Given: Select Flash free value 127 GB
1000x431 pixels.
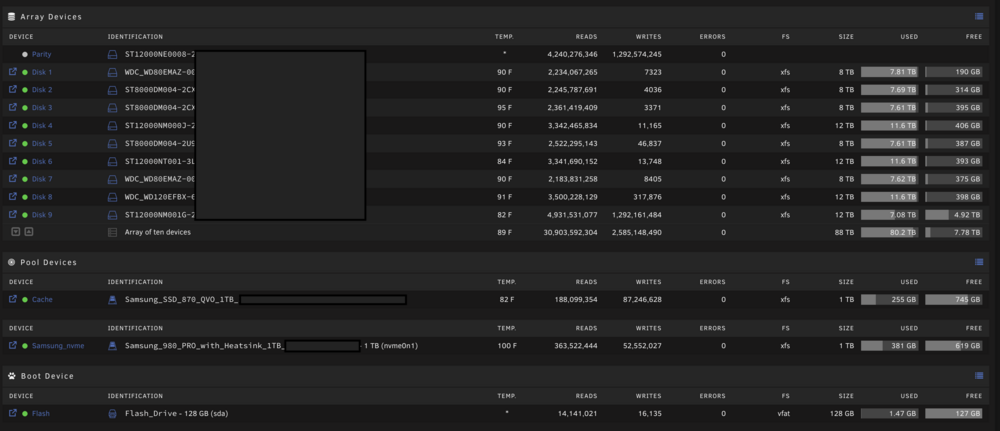Looking at the screenshot, I should tap(968, 414).
